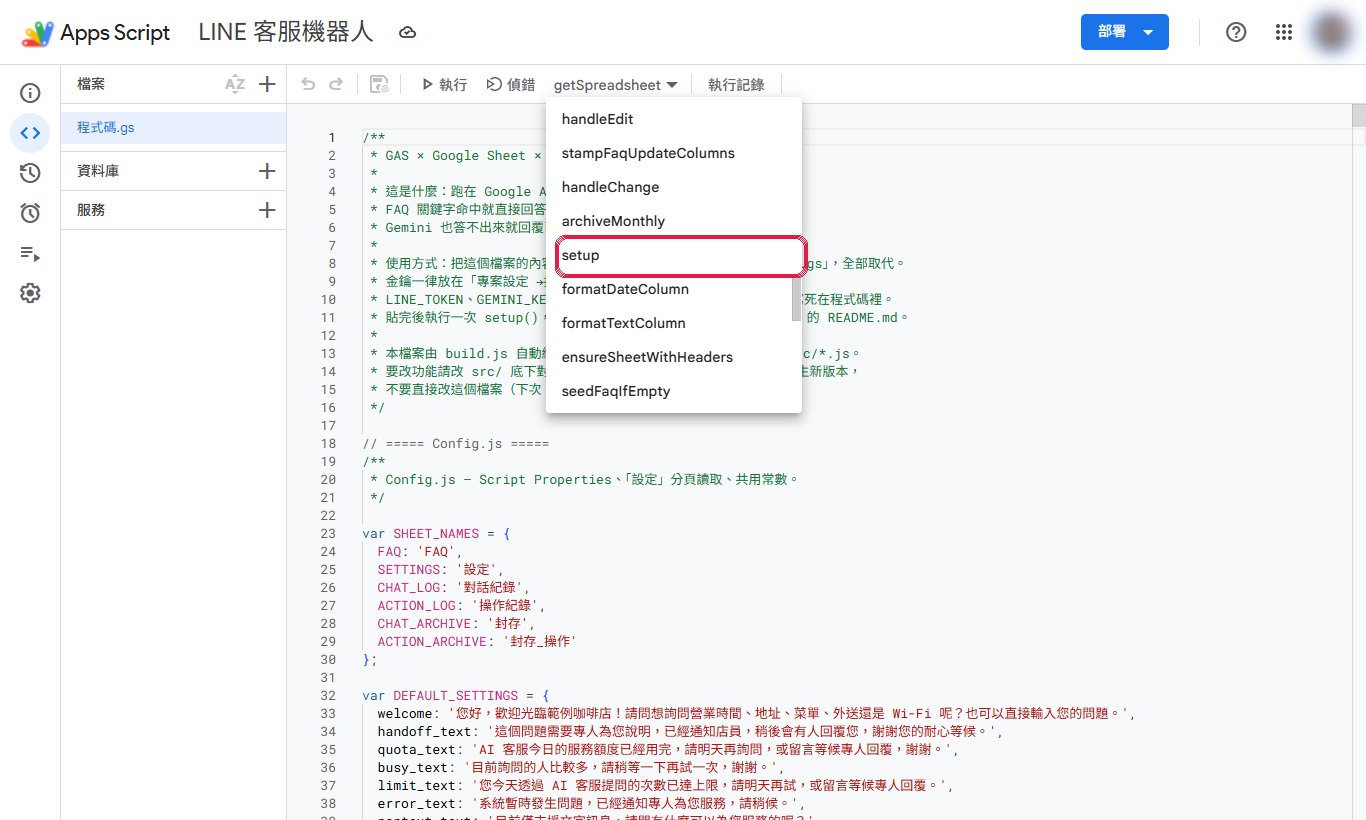
Task: Click the LINE 客服機器人 project title
Action: click(x=286, y=32)
